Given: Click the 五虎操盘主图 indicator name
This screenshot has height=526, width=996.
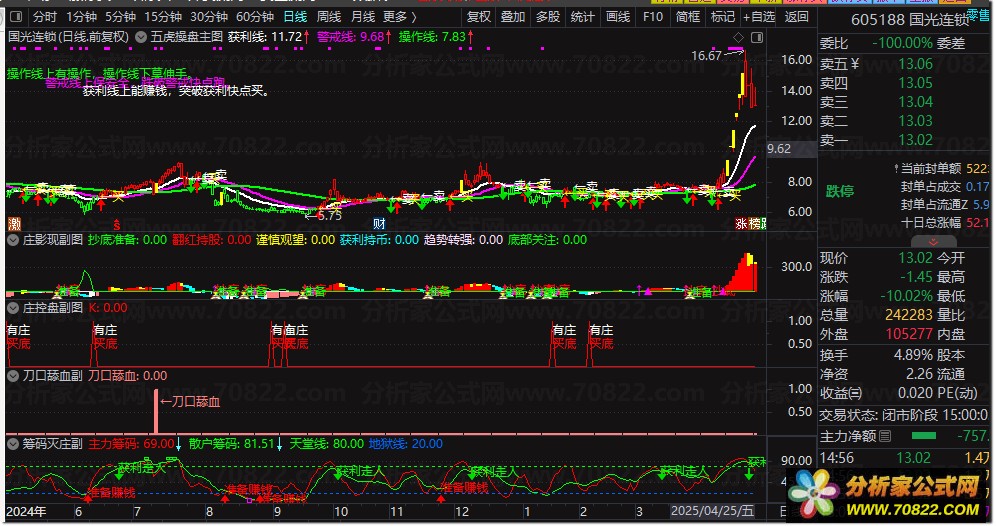Looking at the screenshot, I should coord(187,37).
